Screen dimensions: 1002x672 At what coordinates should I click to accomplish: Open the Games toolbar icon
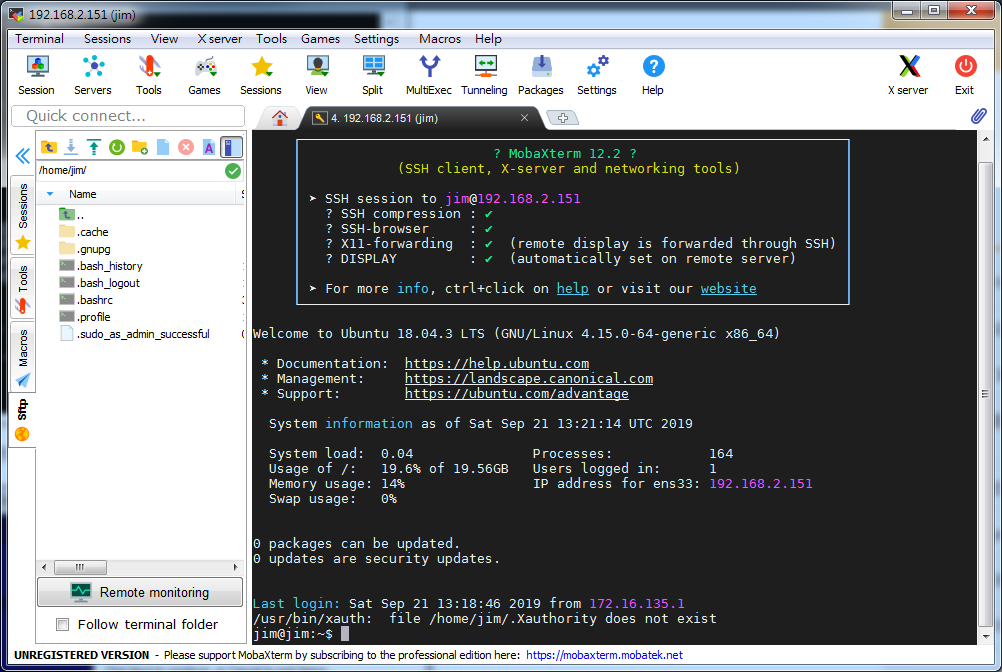(x=204, y=75)
